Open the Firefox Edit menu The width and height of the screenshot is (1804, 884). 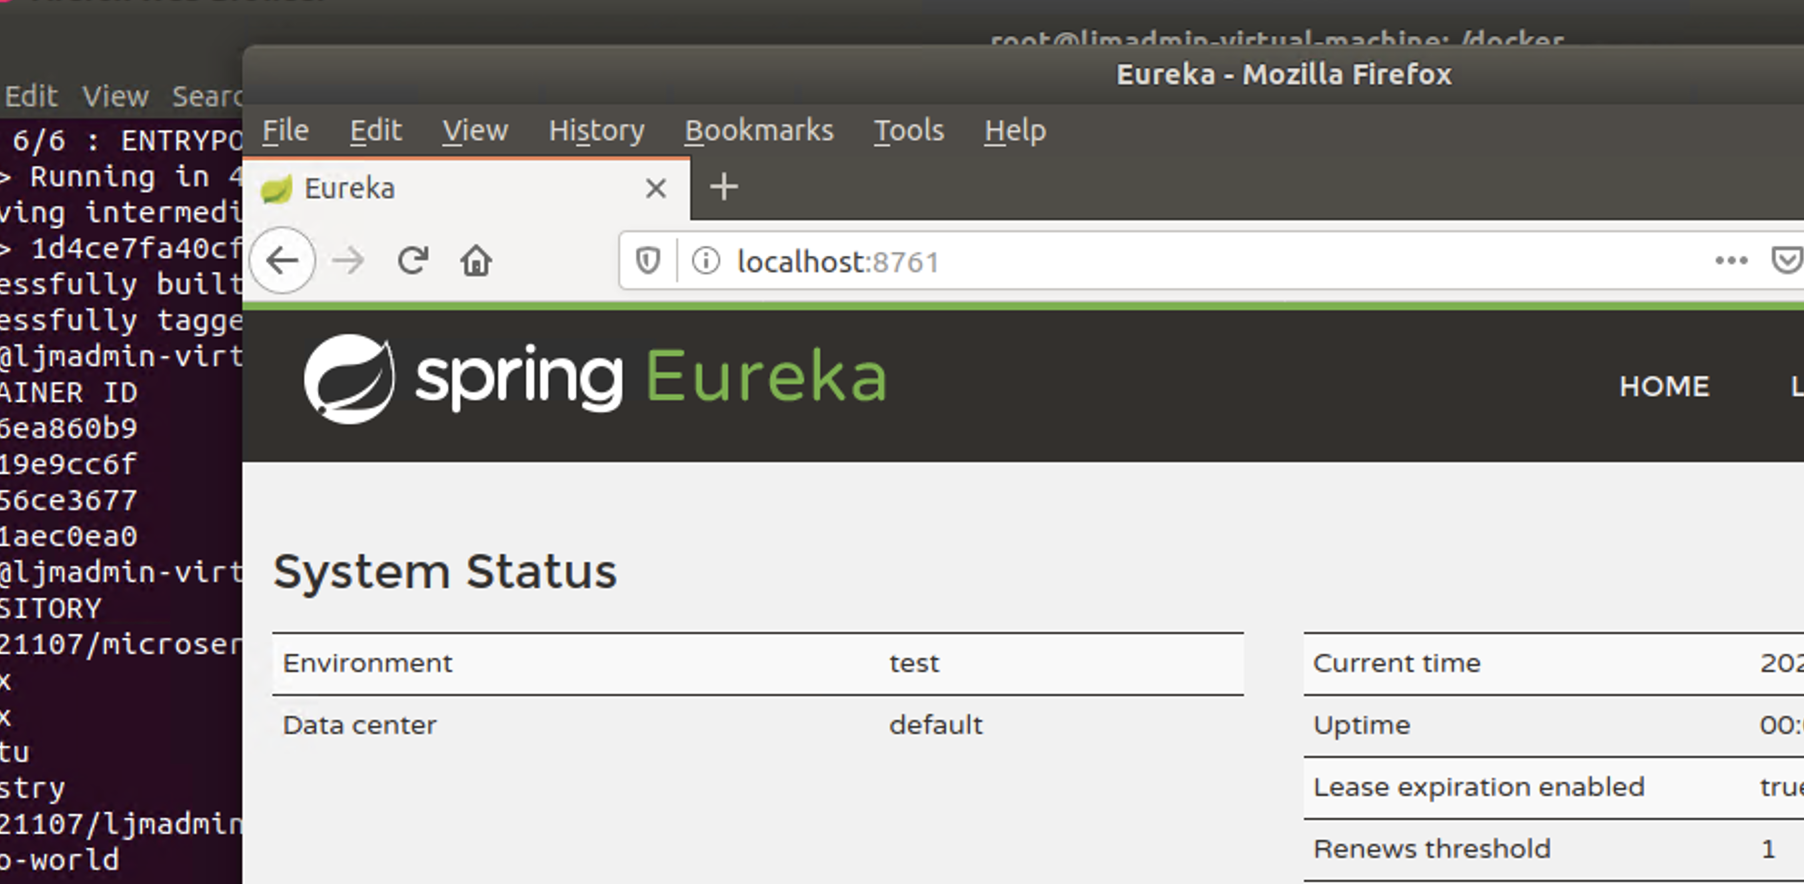coord(376,130)
